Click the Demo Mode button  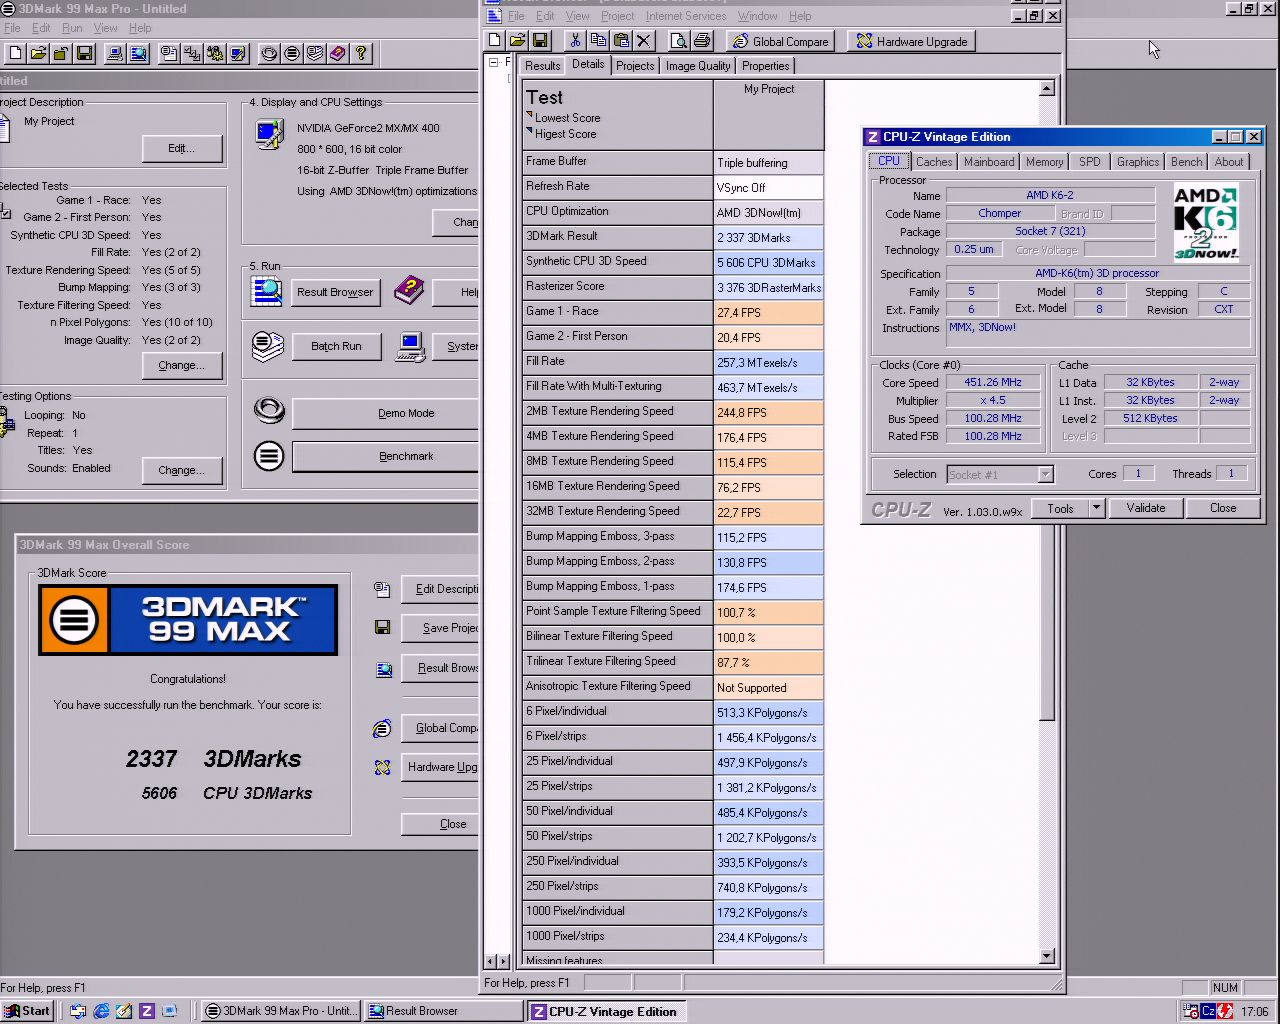[x=386, y=413]
